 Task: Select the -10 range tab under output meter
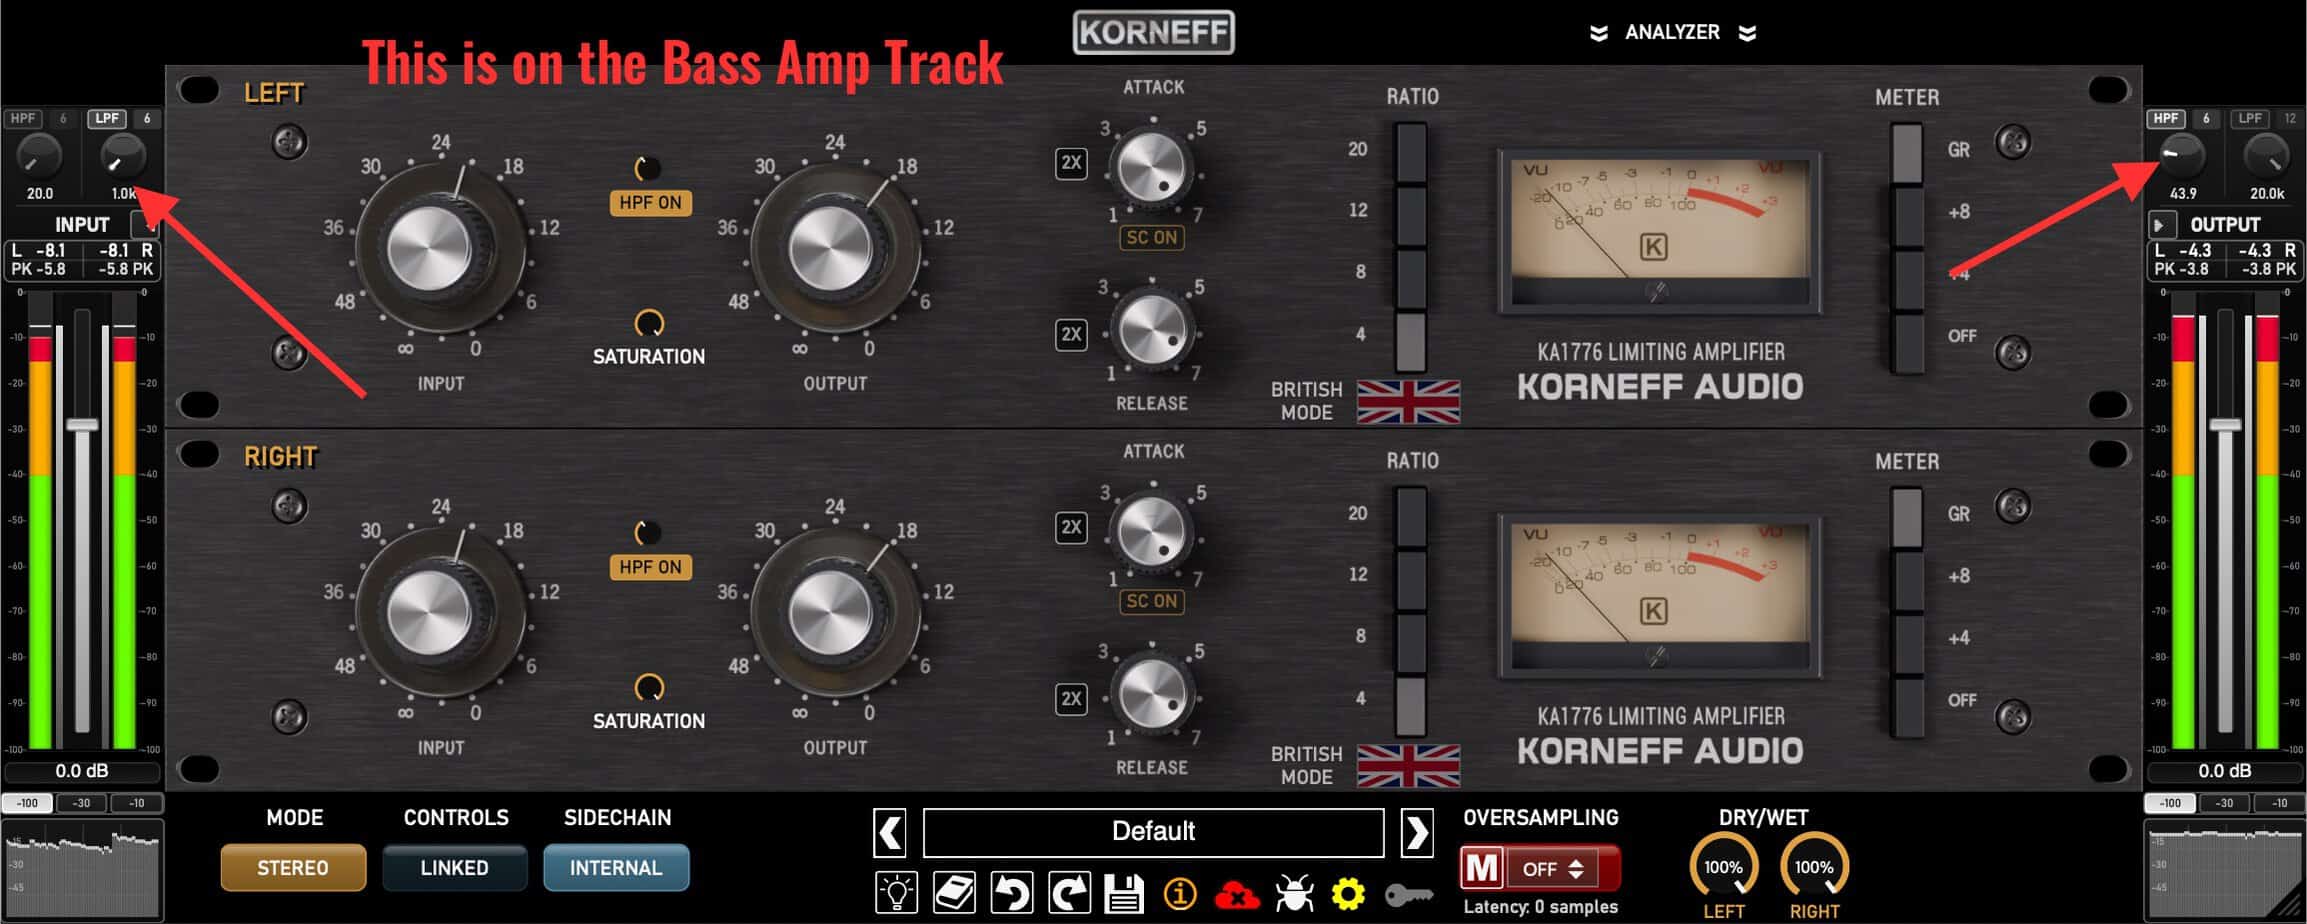(x=2279, y=803)
